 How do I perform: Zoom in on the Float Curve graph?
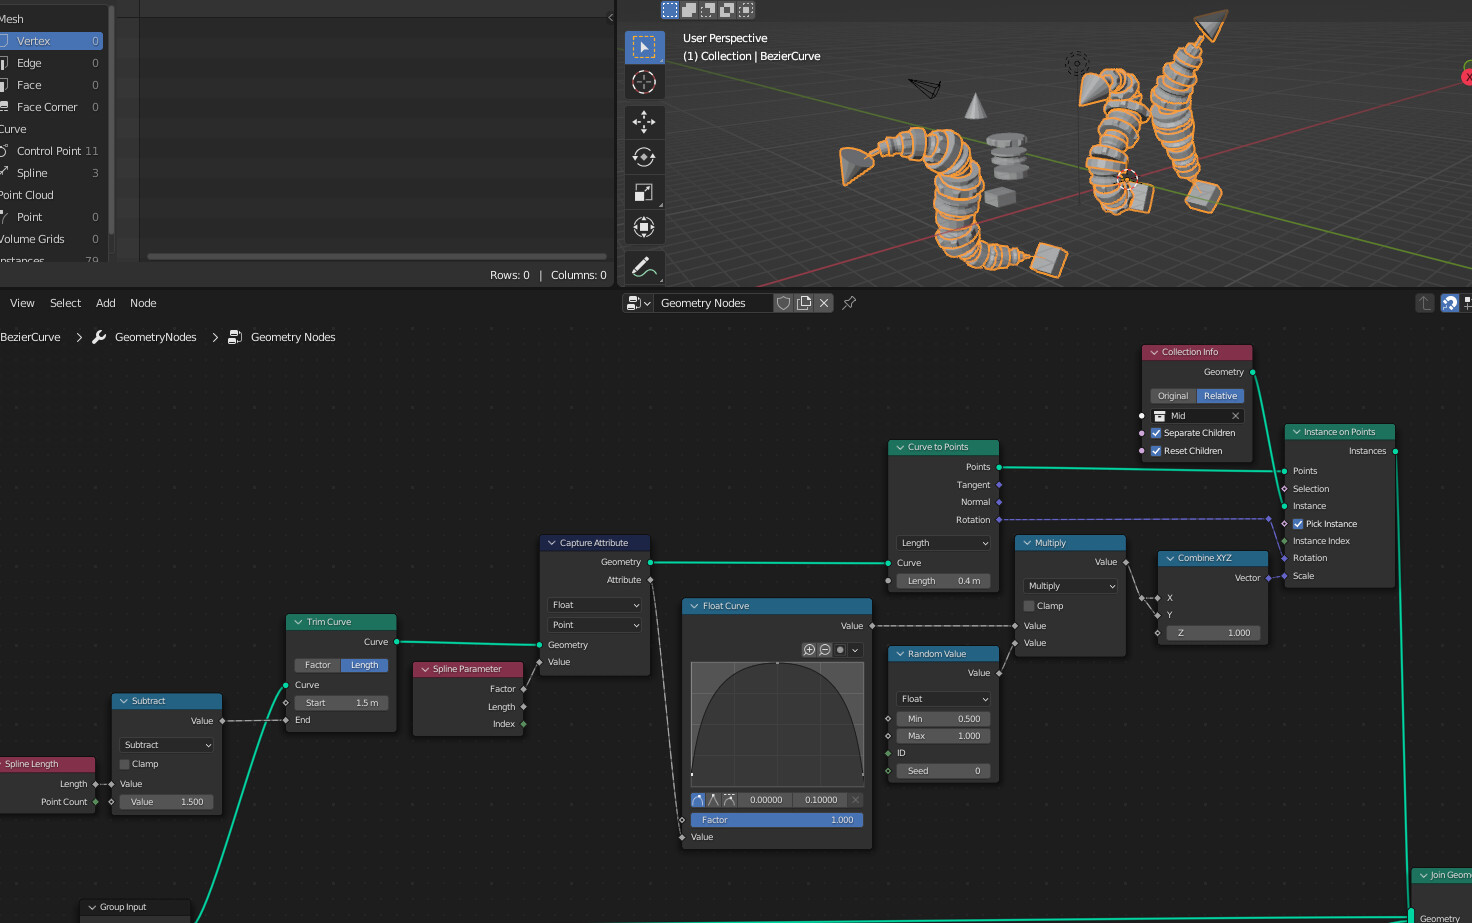[x=809, y=650]
